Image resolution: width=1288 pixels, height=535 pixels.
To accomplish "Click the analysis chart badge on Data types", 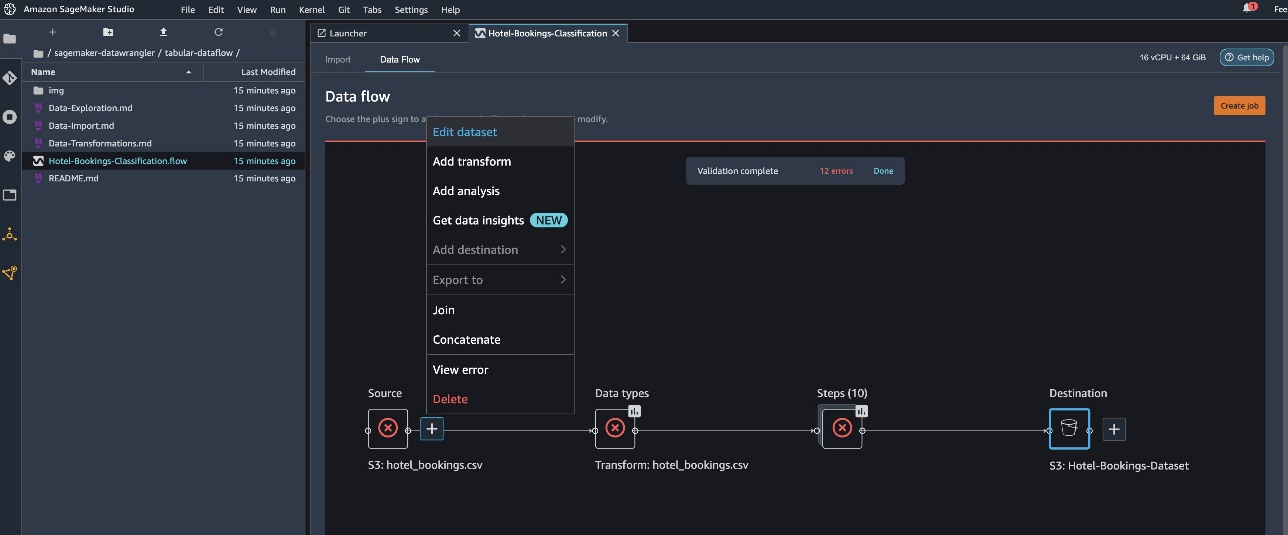I will pyautogui.click(x=635, y=411).
